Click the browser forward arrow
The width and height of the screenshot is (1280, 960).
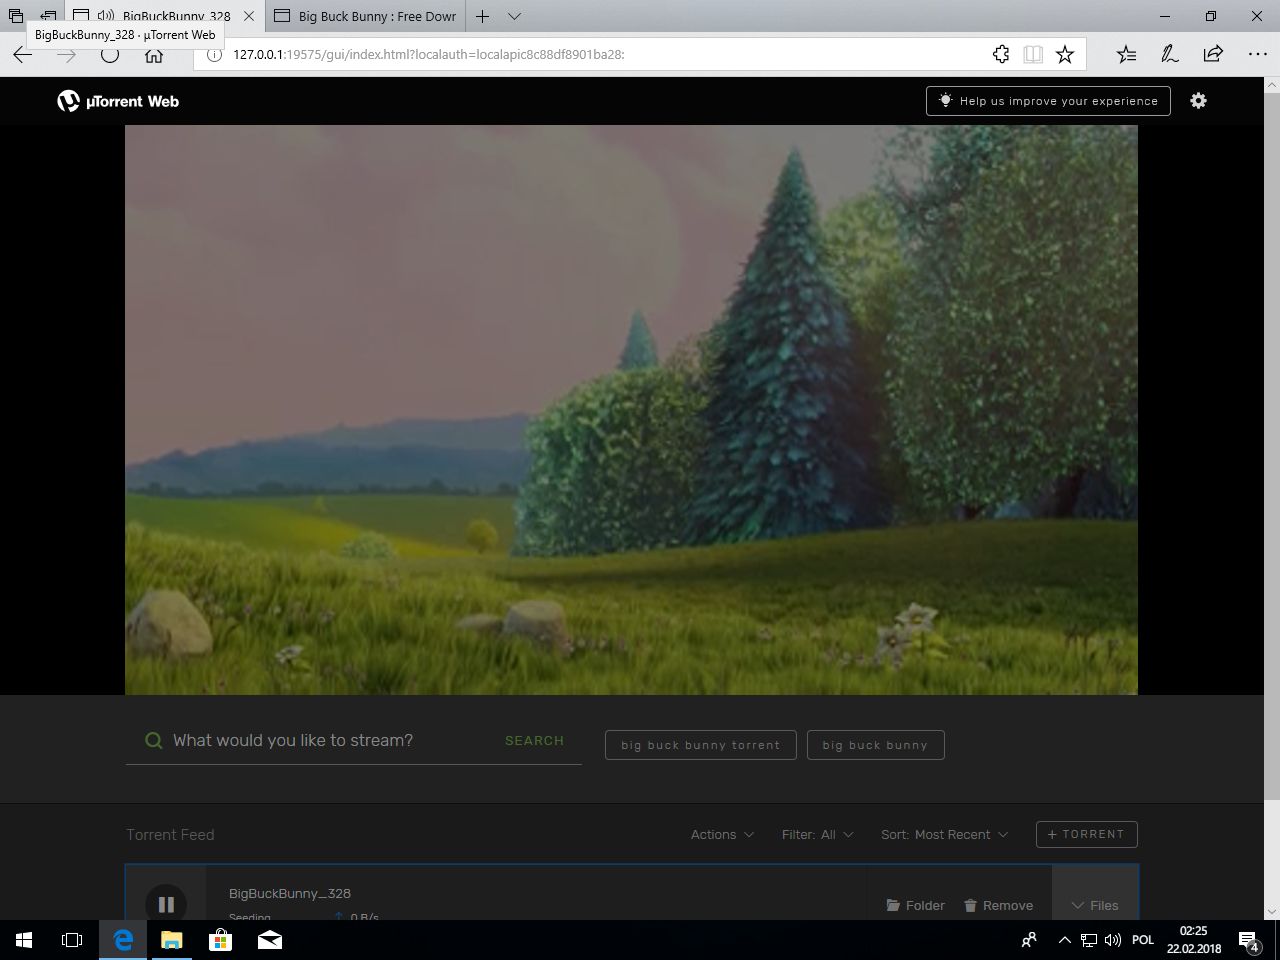(67, 55)
